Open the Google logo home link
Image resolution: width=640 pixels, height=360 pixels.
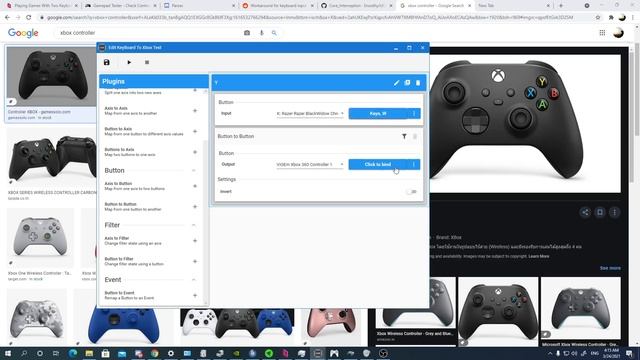[23, 33]
